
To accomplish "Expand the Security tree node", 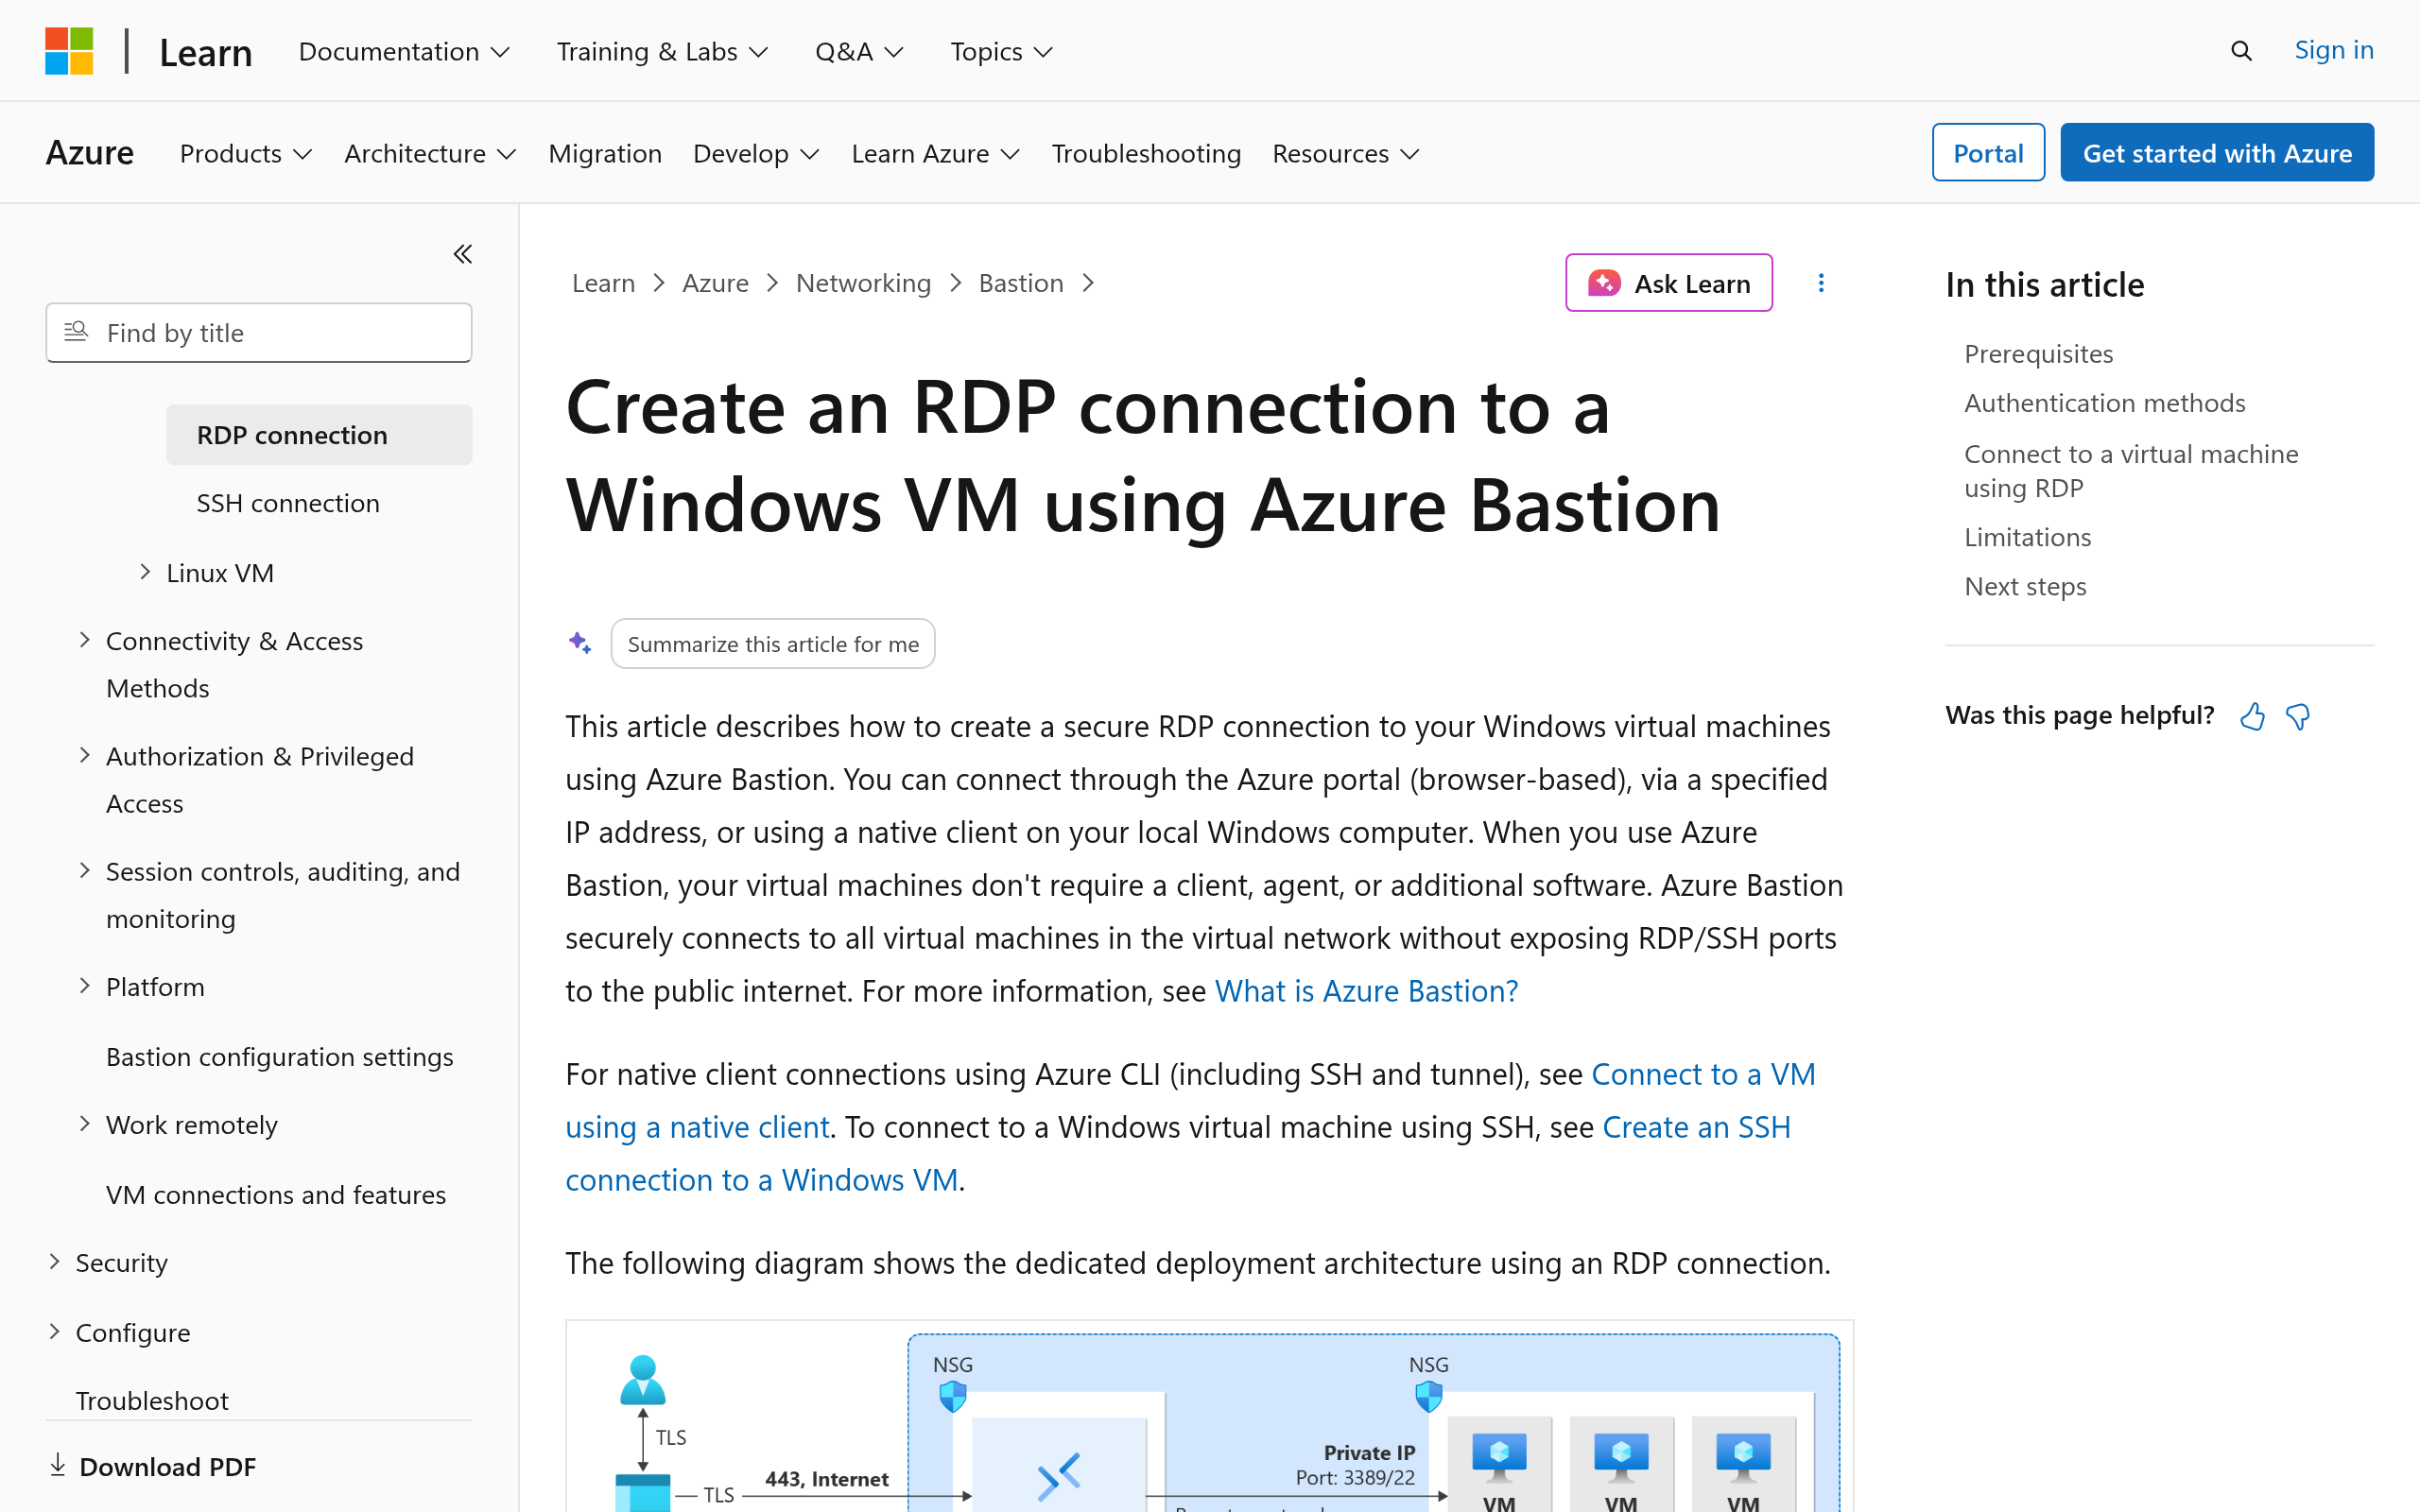I will click(55, 1262).
